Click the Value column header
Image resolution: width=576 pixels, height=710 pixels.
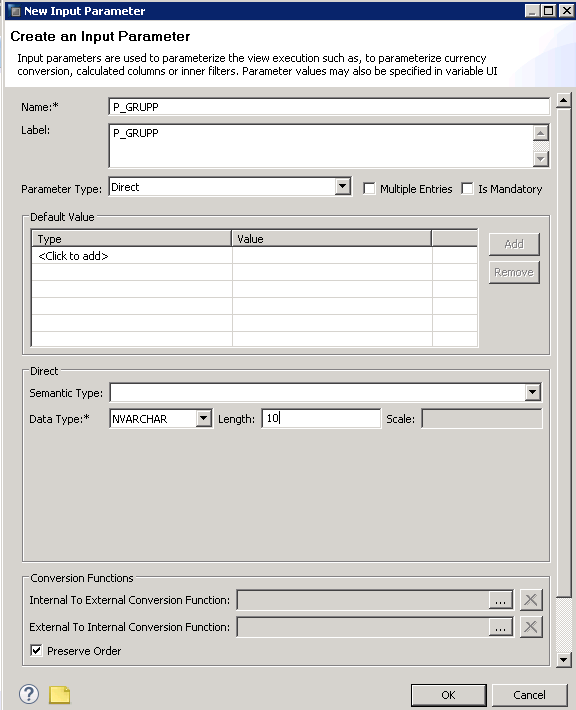[331, 239]
